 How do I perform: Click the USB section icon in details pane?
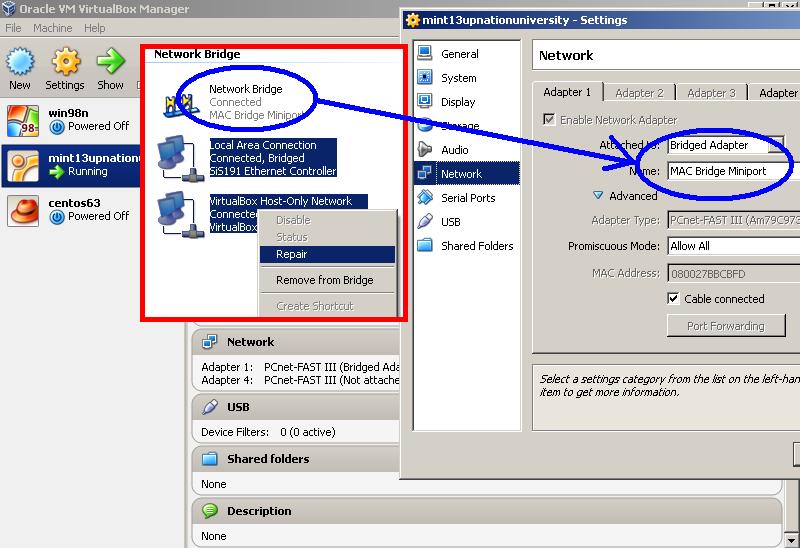210,407
